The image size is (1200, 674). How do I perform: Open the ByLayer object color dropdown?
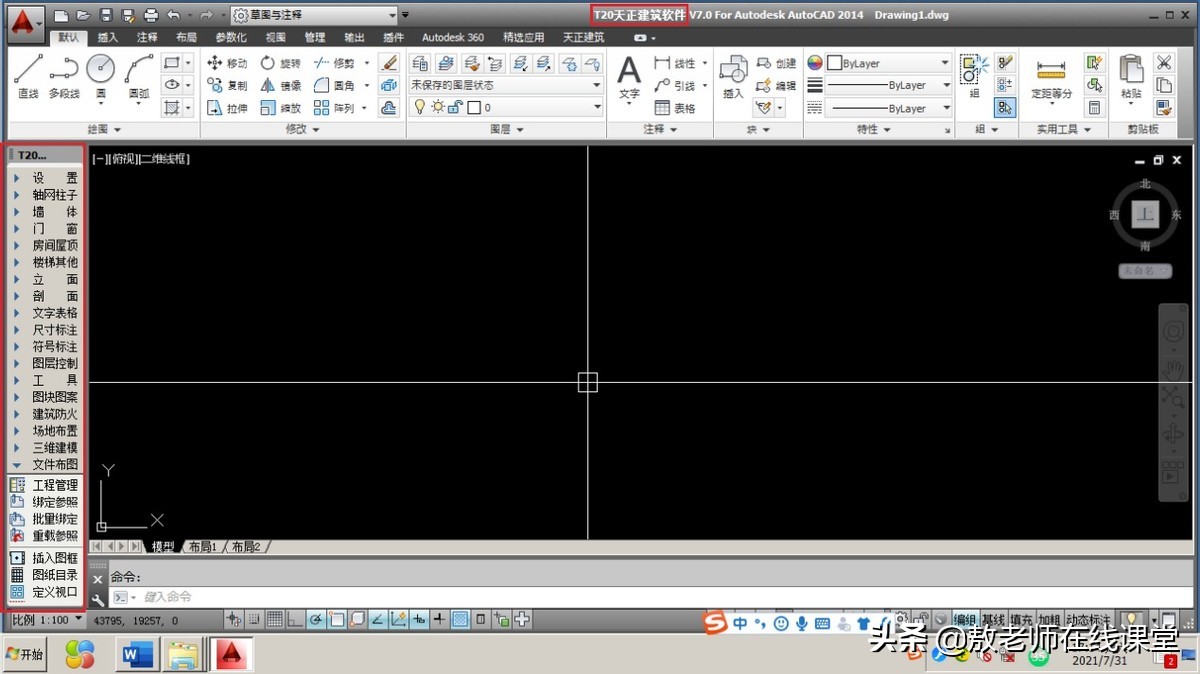coord(887,63)
